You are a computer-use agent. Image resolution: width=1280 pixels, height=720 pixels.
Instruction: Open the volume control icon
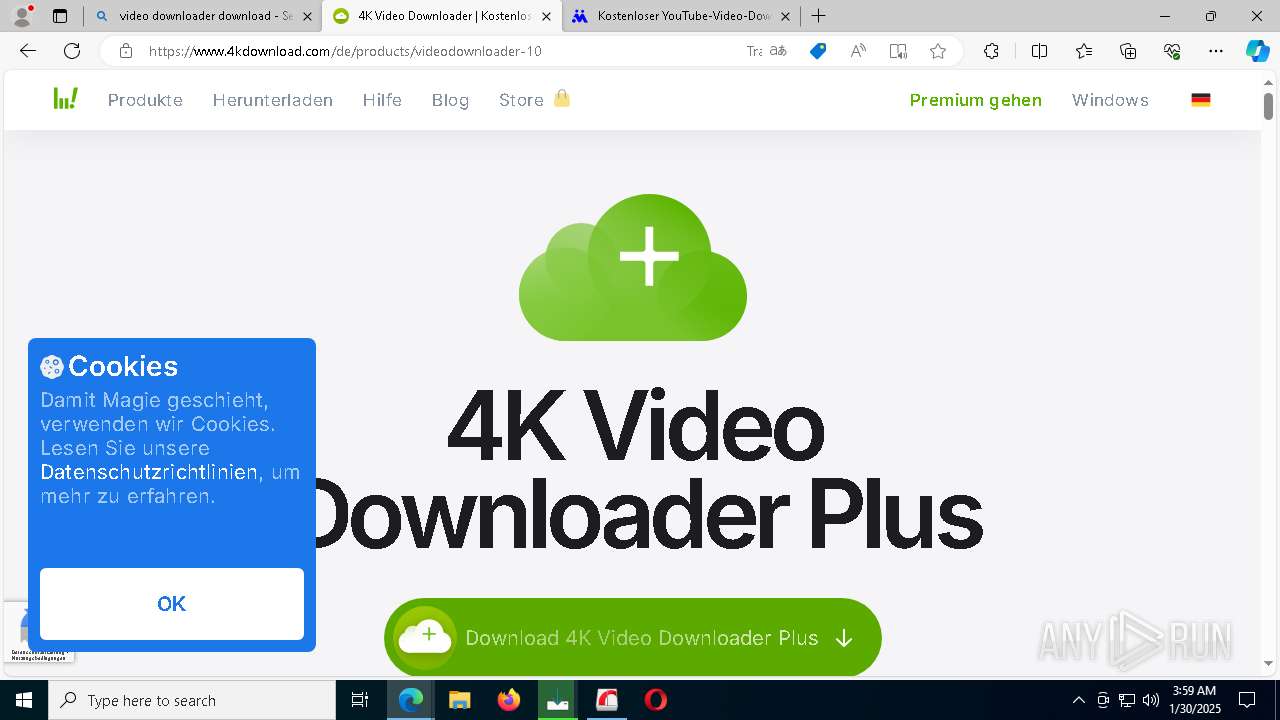[1150, 700]
